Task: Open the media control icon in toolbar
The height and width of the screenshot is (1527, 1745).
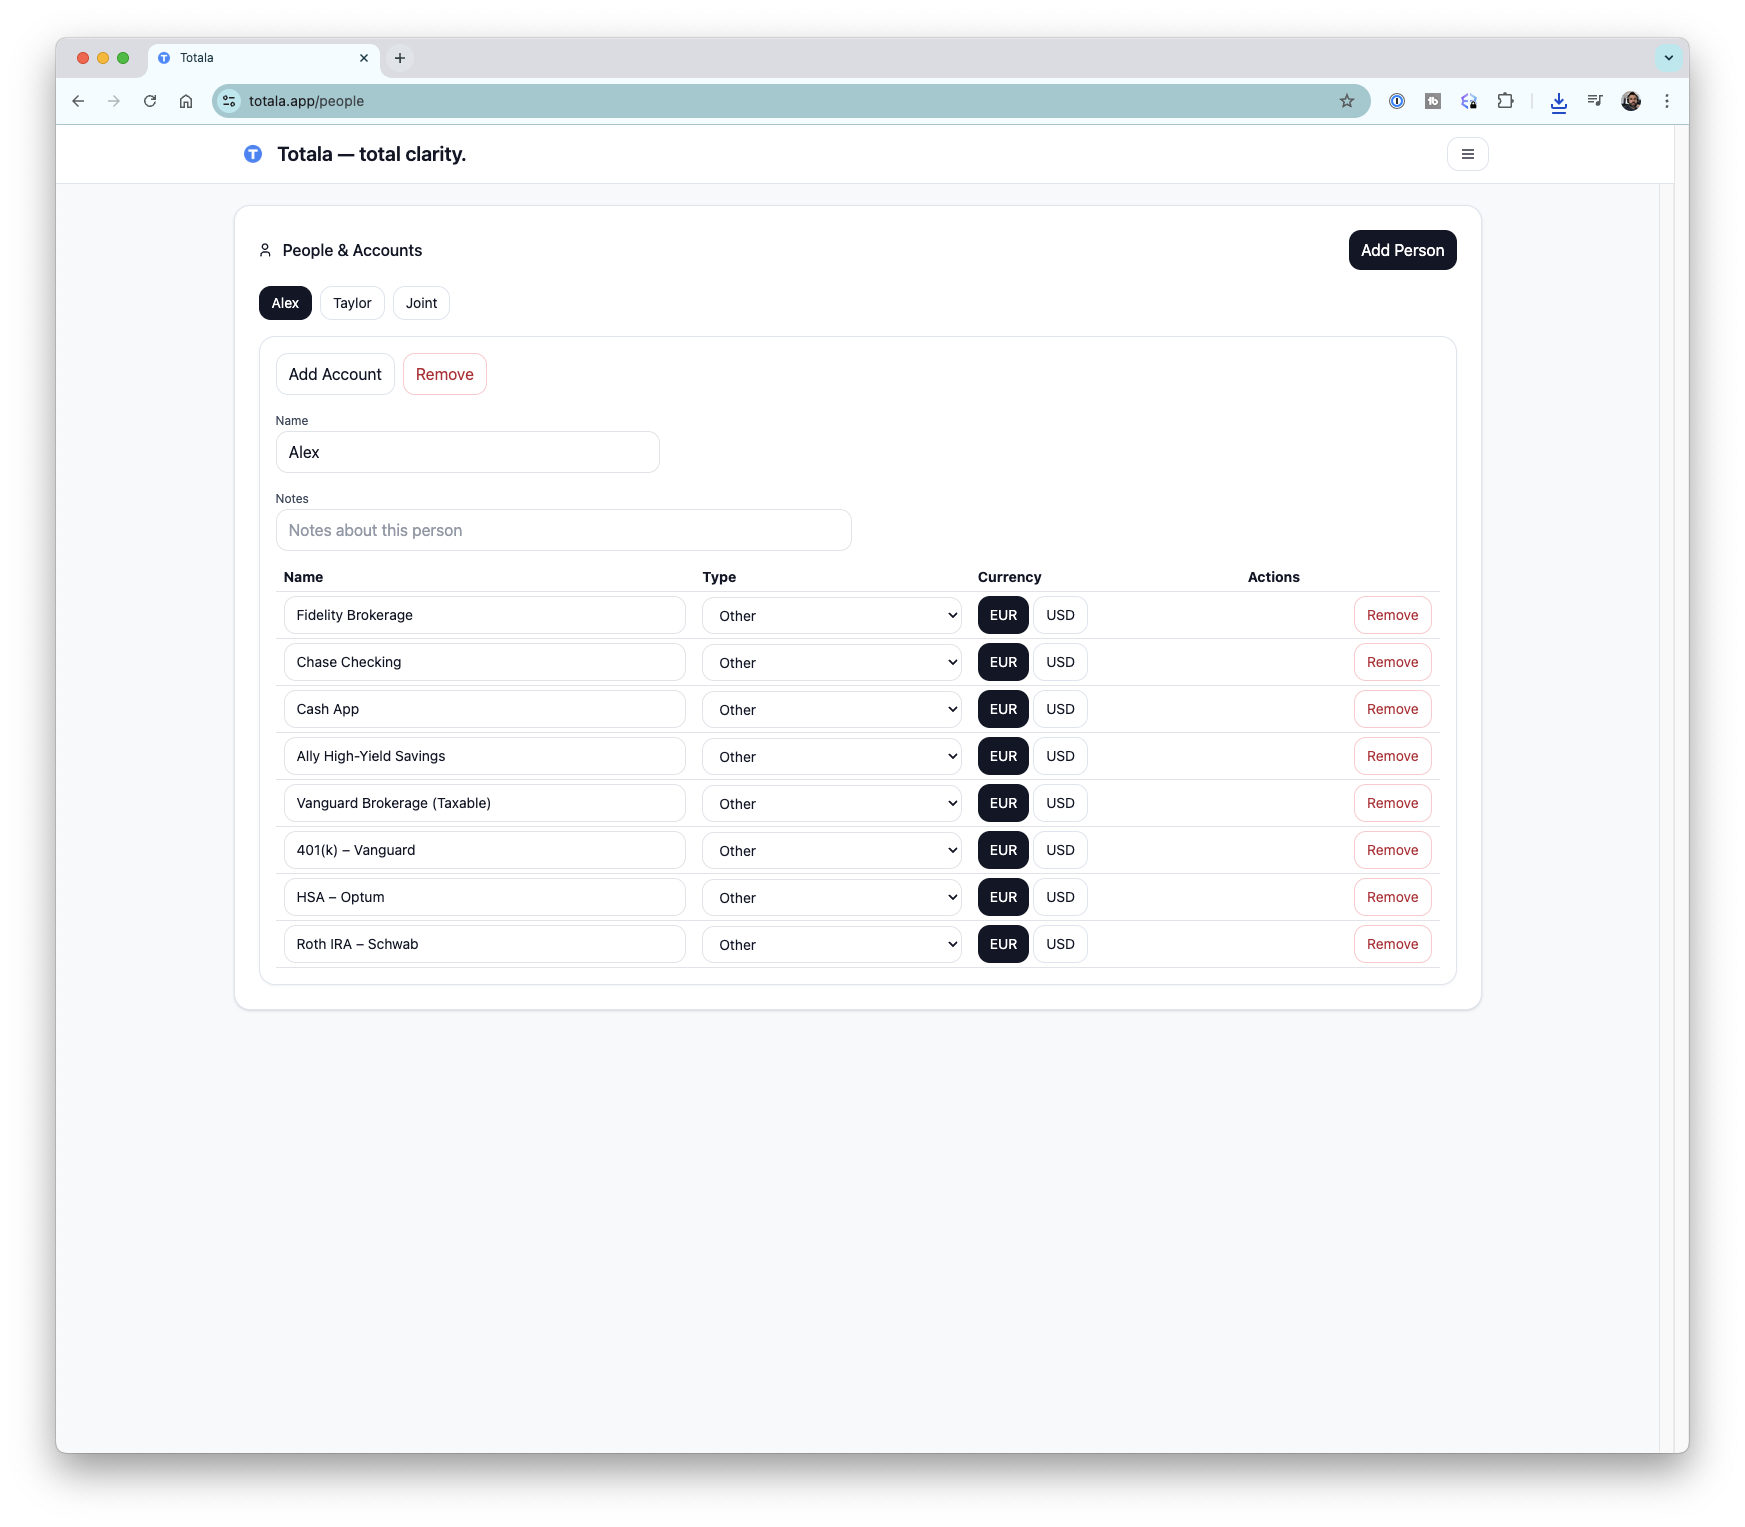Action: [x=1595, y=101]
